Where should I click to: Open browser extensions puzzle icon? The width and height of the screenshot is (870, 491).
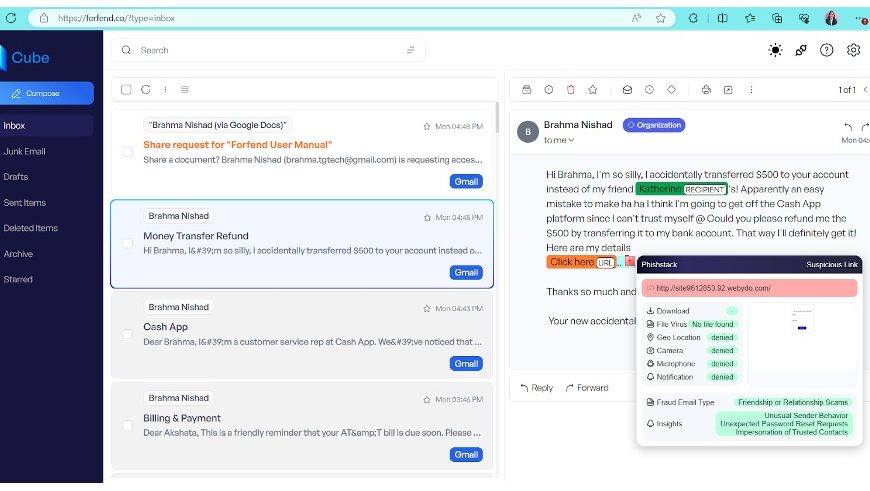(693, 18)
